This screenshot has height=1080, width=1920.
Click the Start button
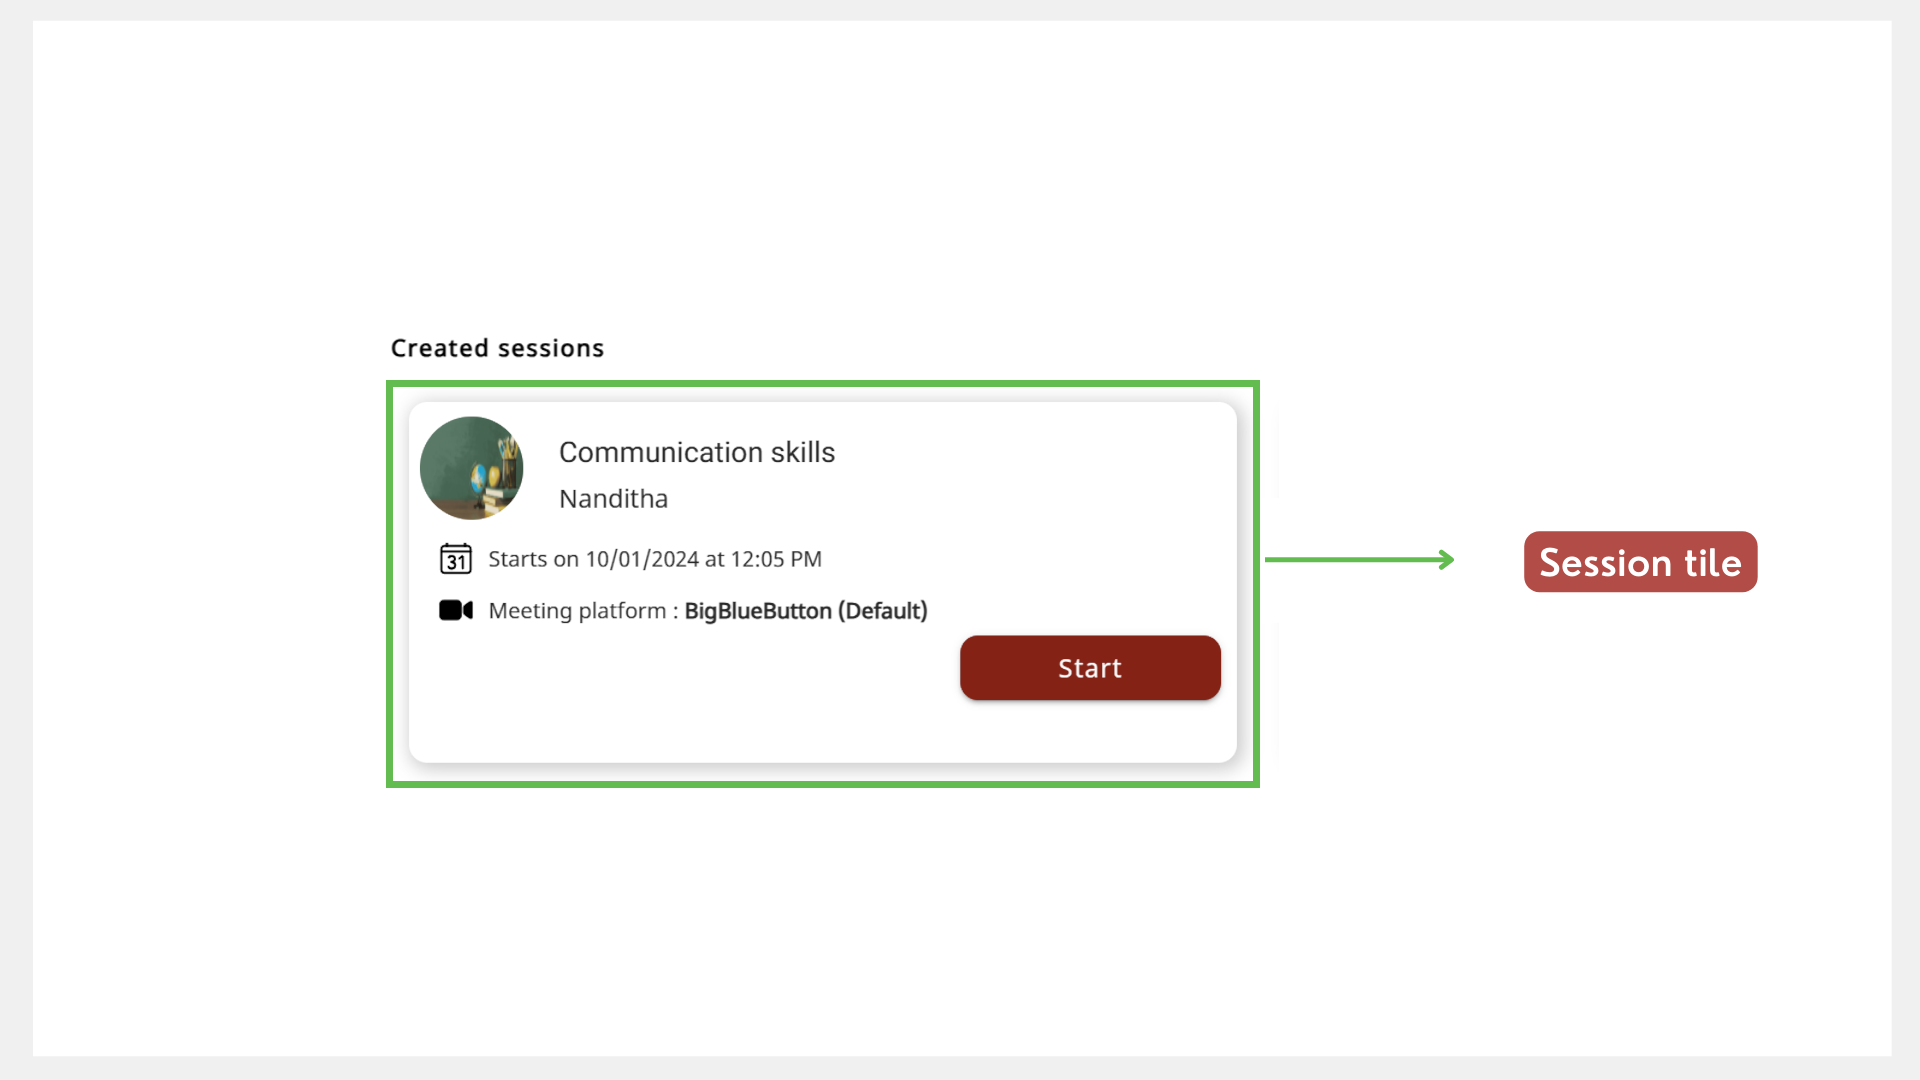(x=1090, y=668)
